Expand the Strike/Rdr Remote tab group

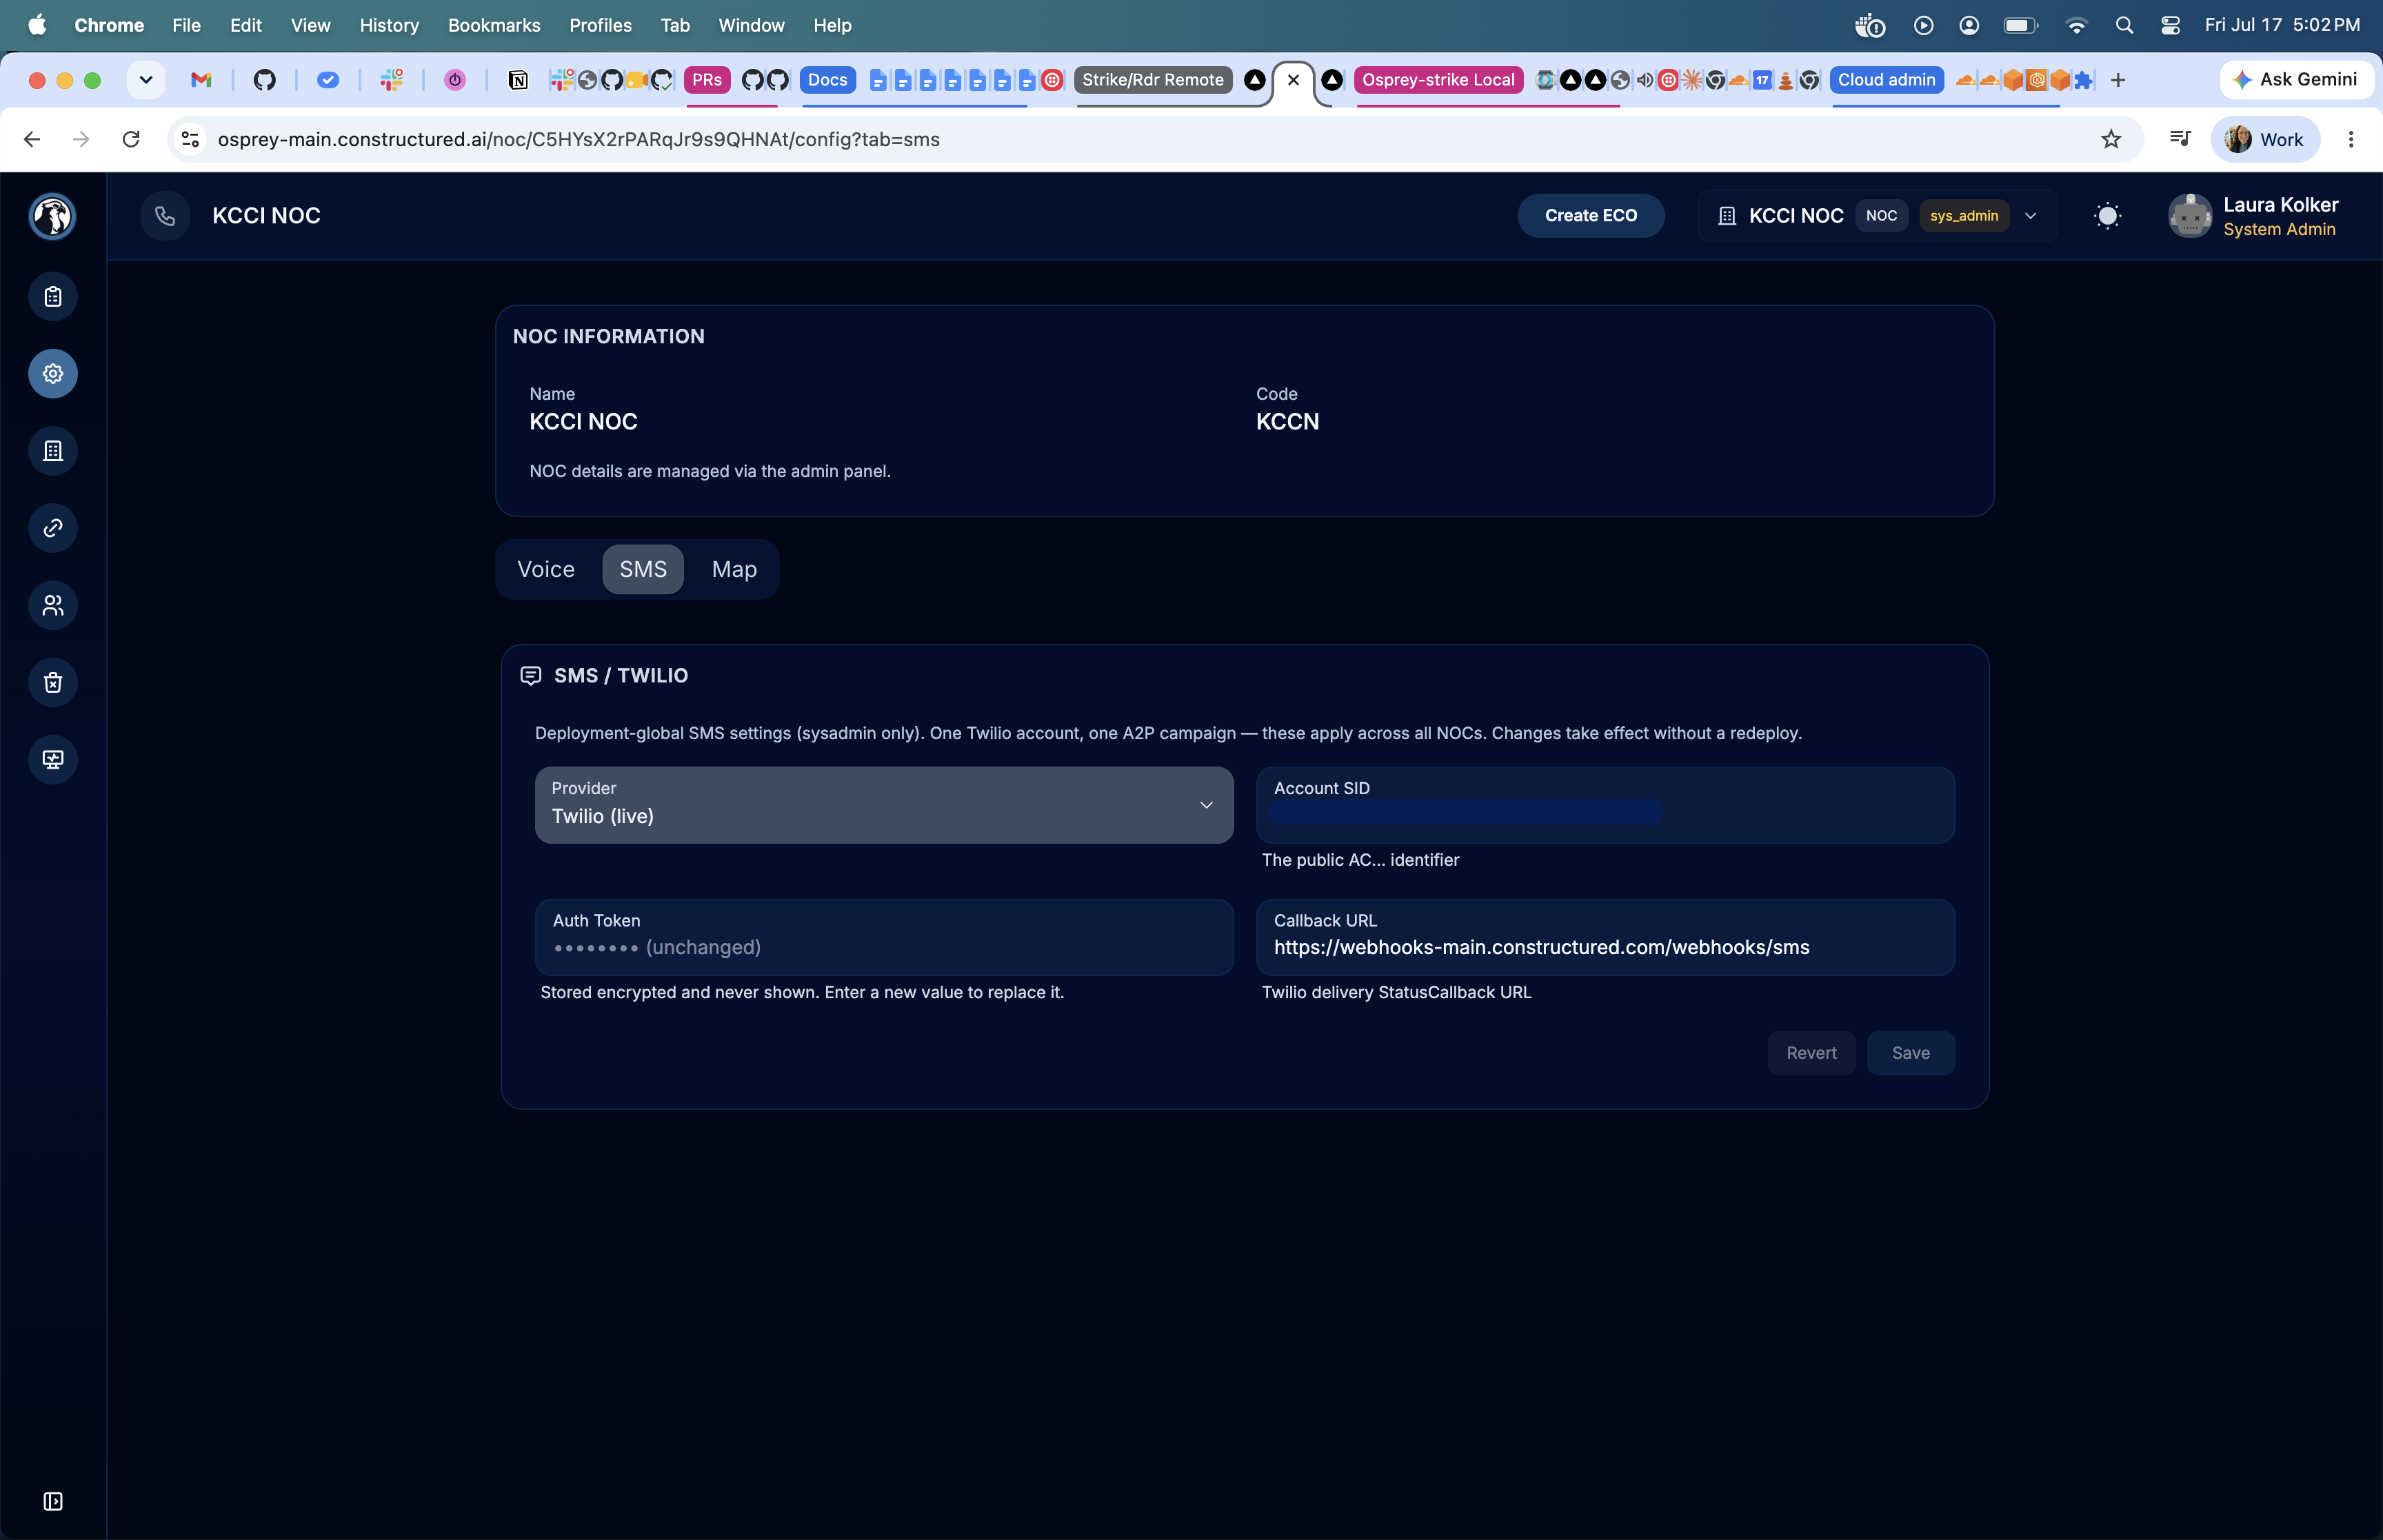point(1152,80)
